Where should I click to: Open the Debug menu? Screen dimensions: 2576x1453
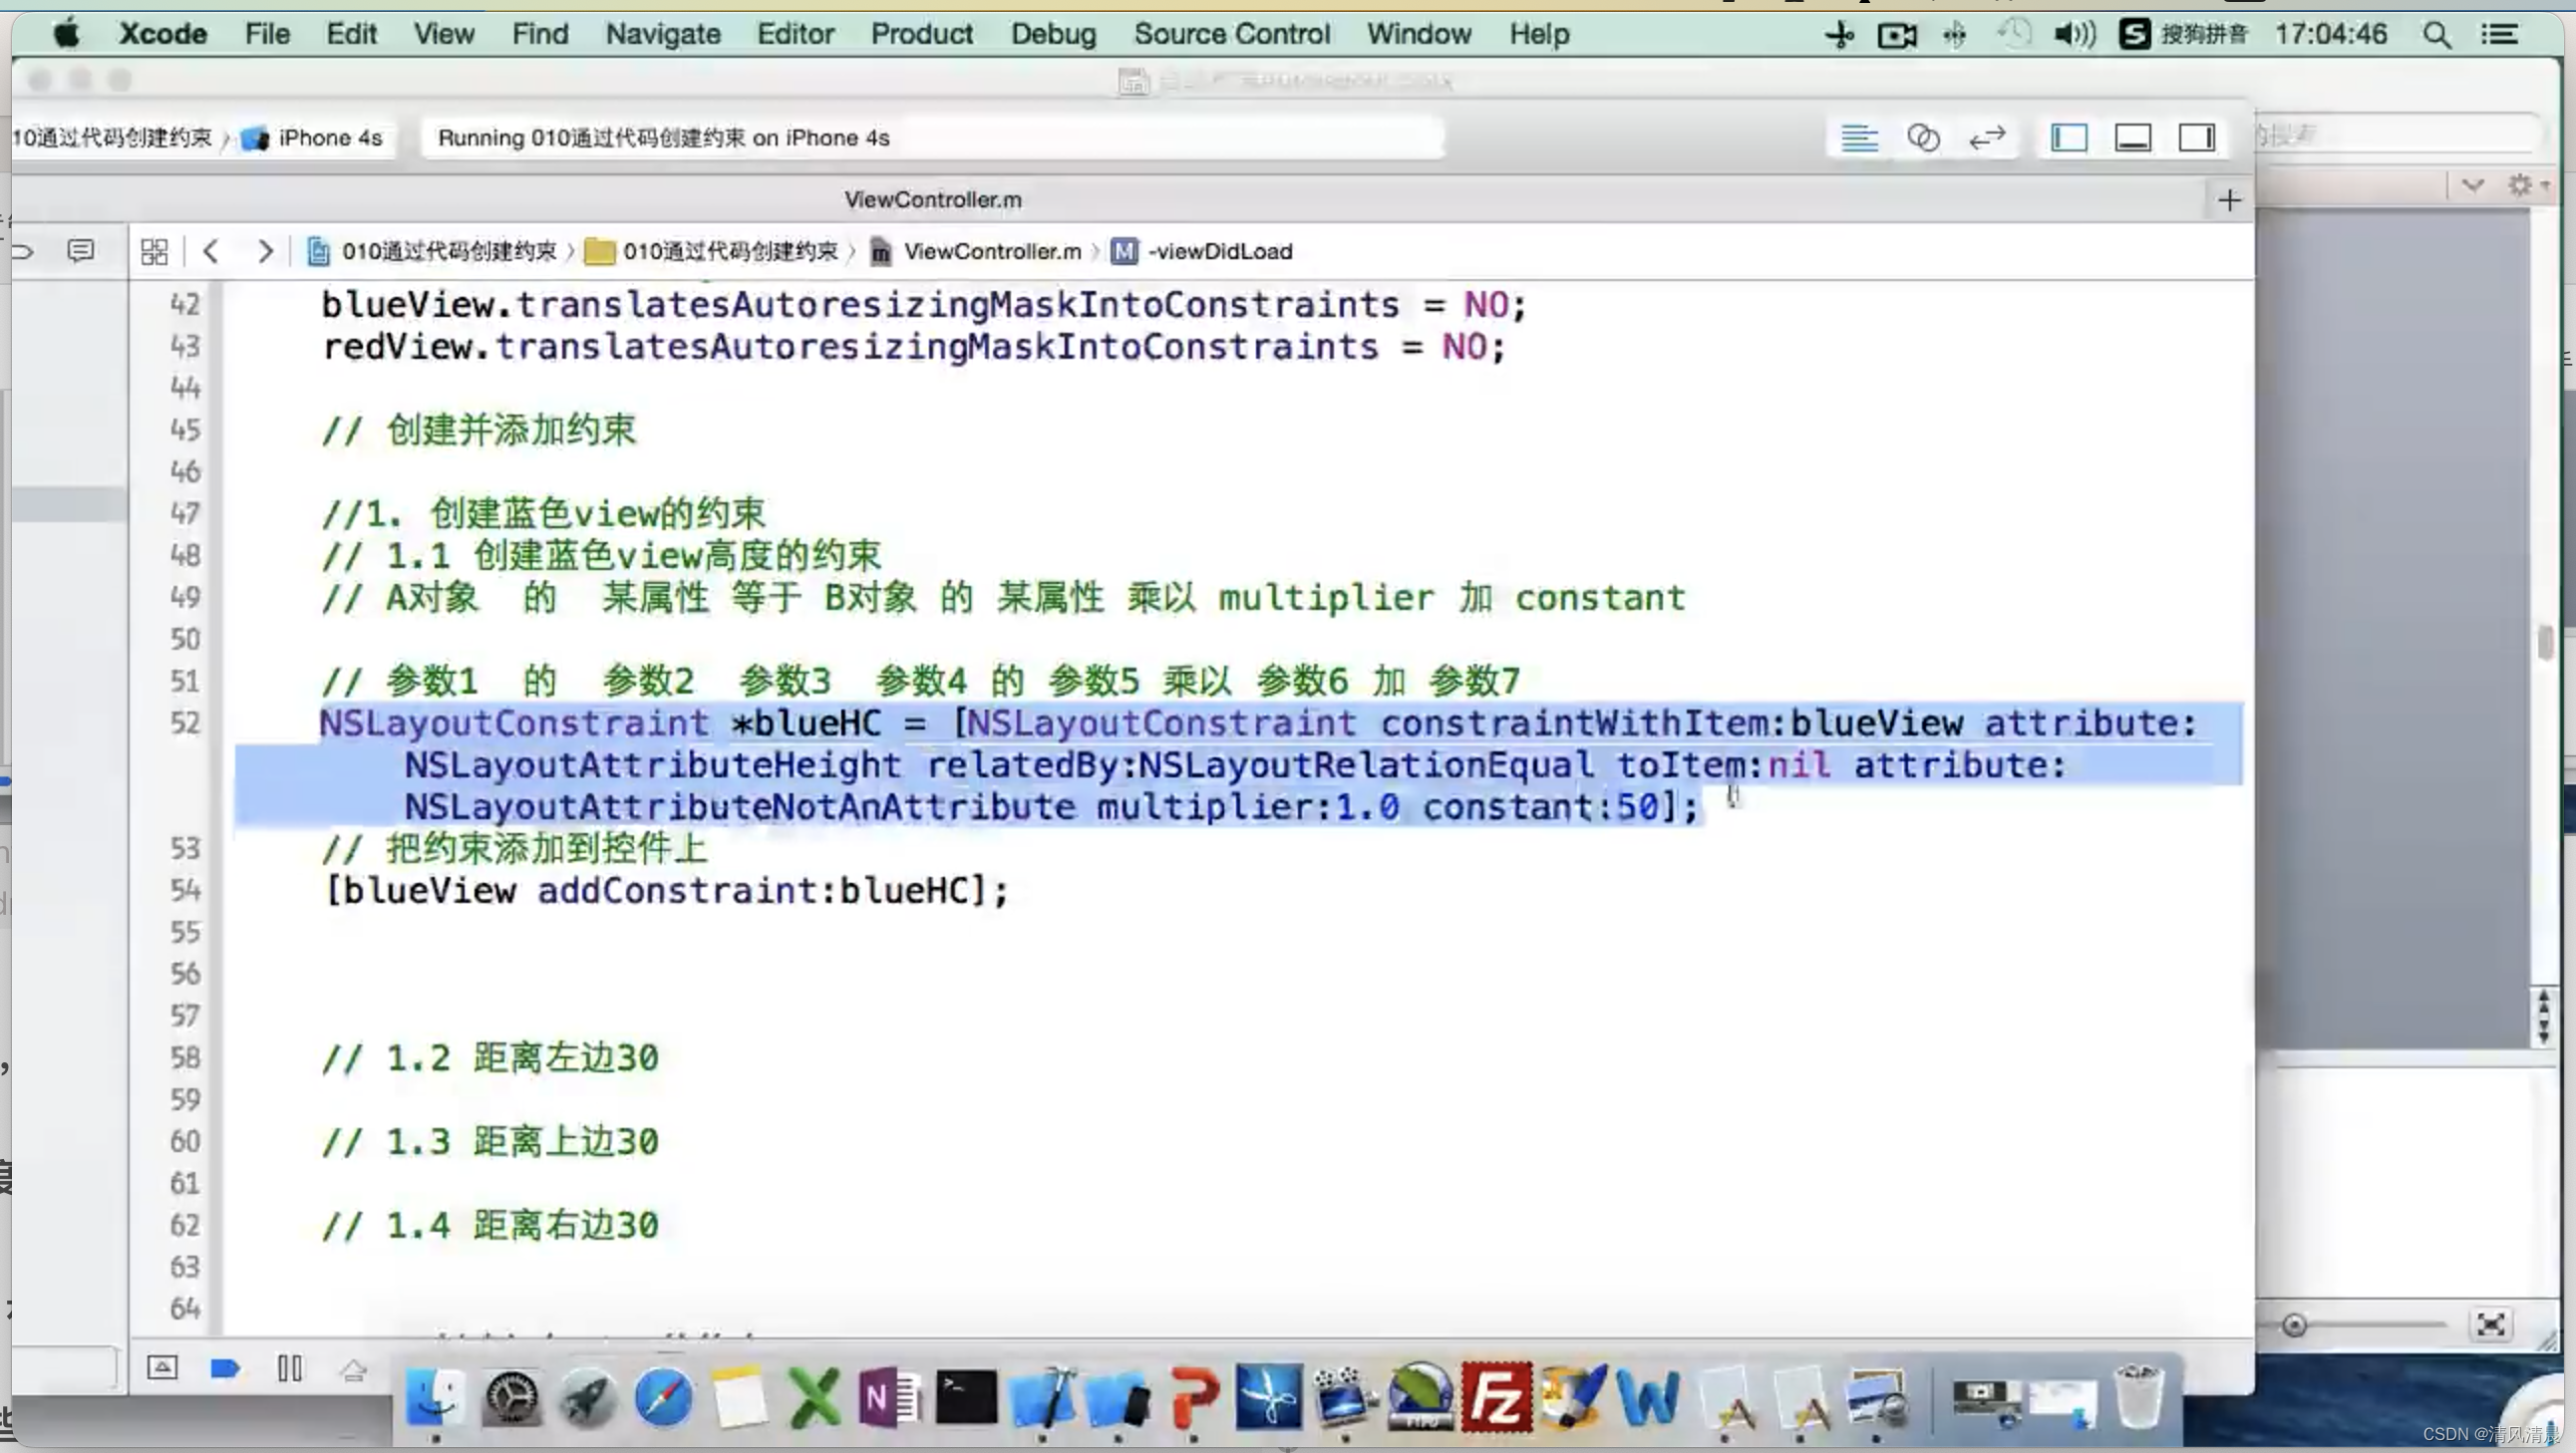[1053, 34]
